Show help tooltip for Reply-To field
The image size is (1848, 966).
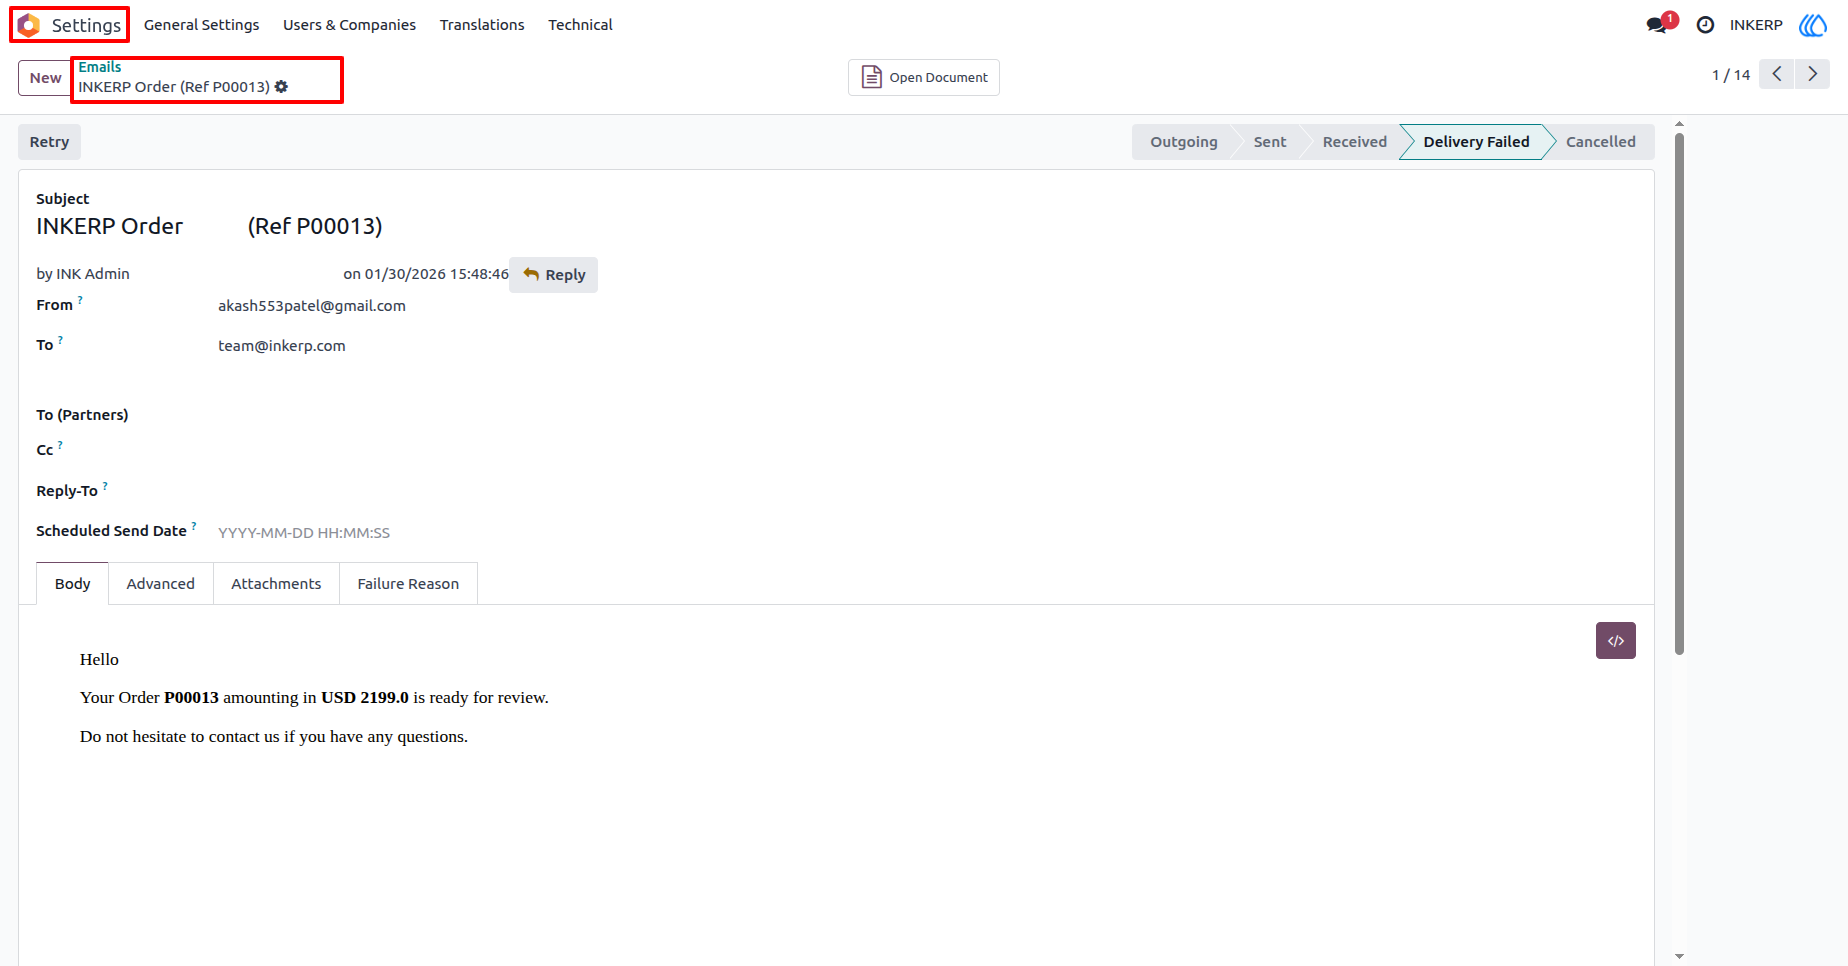point(105,485)
